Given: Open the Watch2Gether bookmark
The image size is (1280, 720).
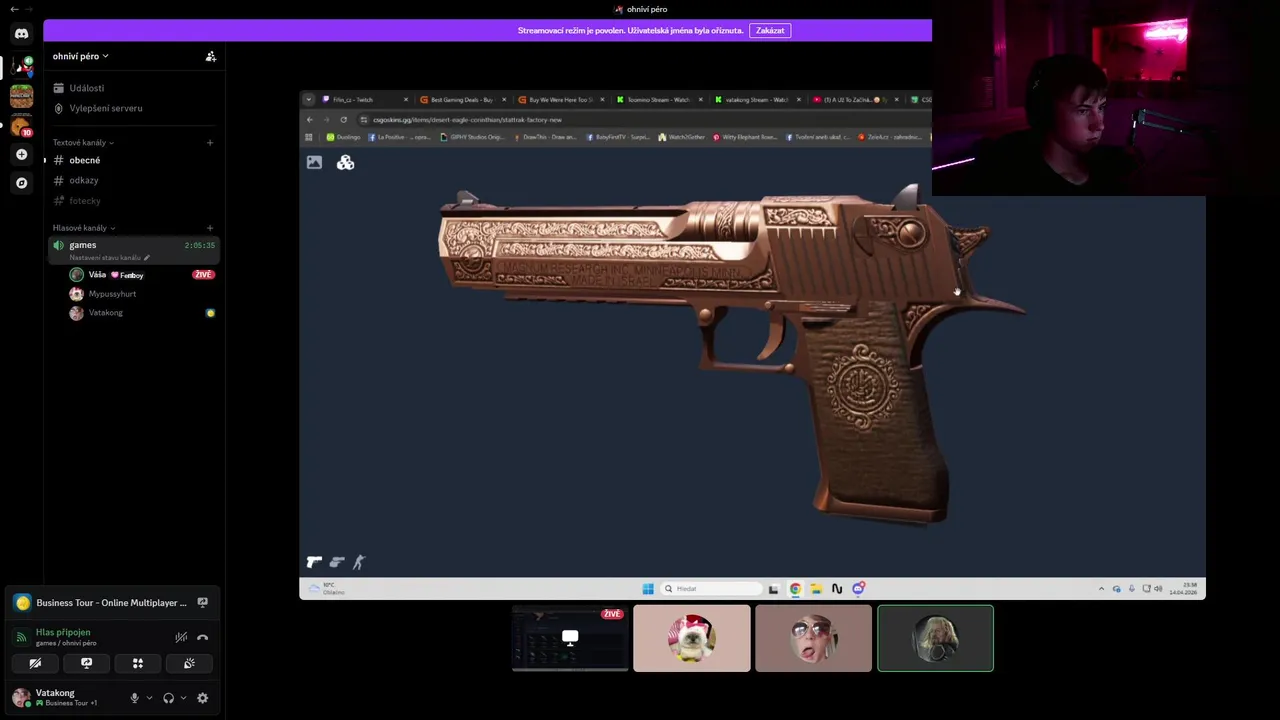Looking at the screenshot, I should tap(681, 137).
